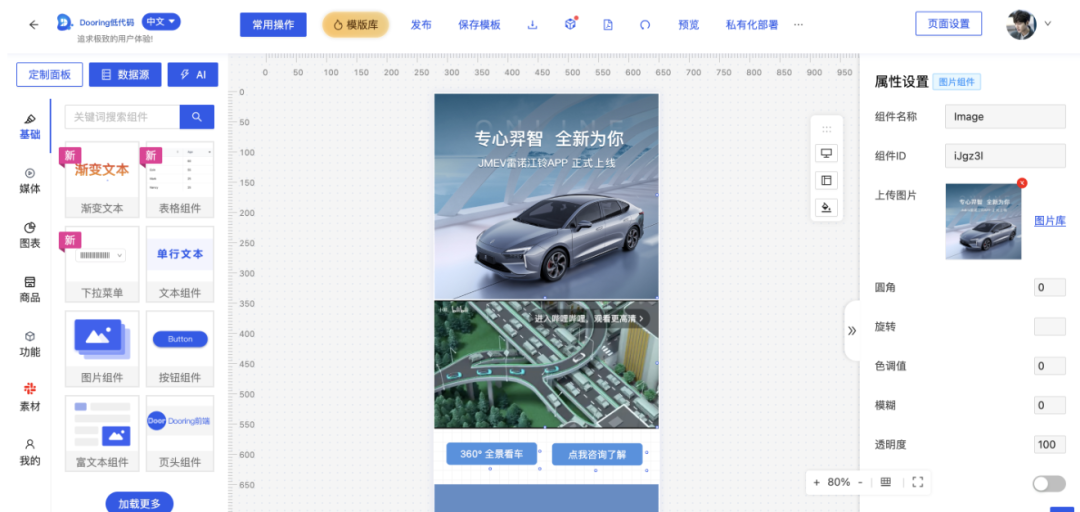Click the AI button
This screenshot has width=1080, height=512.
coord(193,74)
